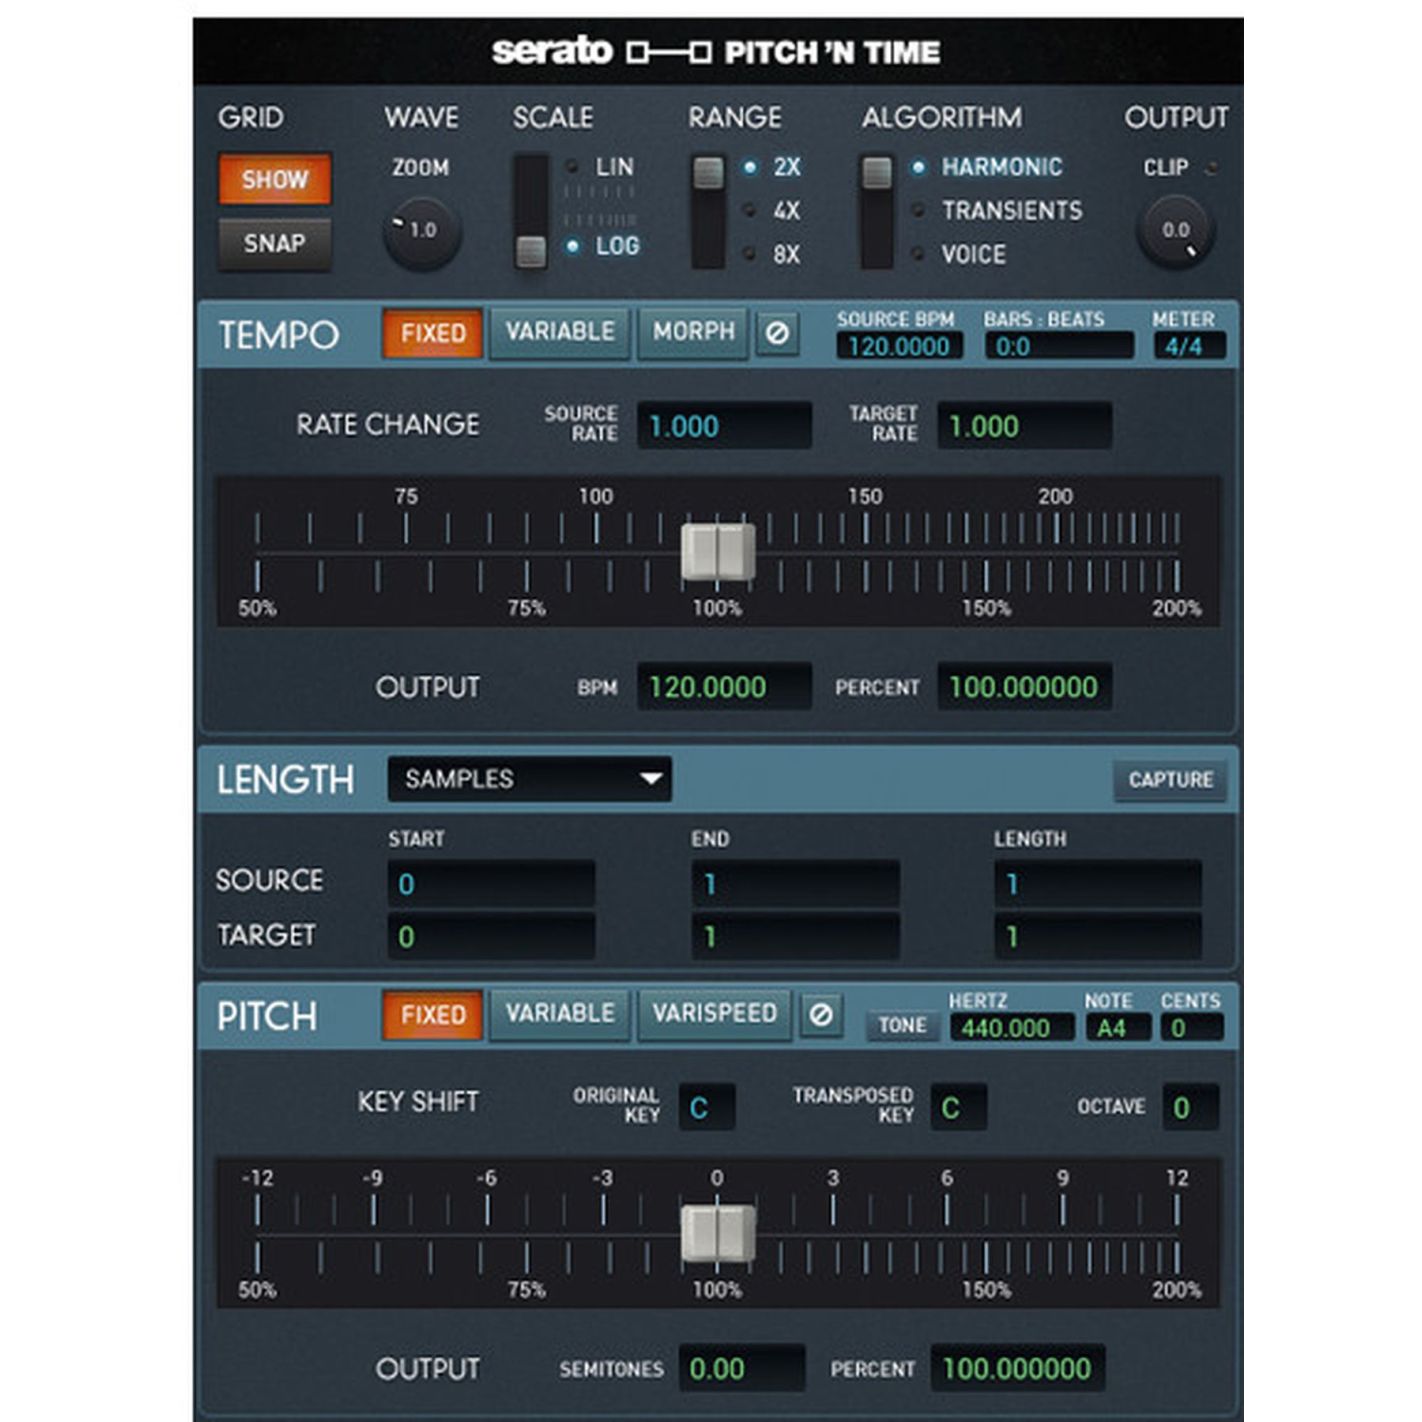Select the tempo FIXED tab
This screenshot has width=1422, height=1422.
pos(433,333)
